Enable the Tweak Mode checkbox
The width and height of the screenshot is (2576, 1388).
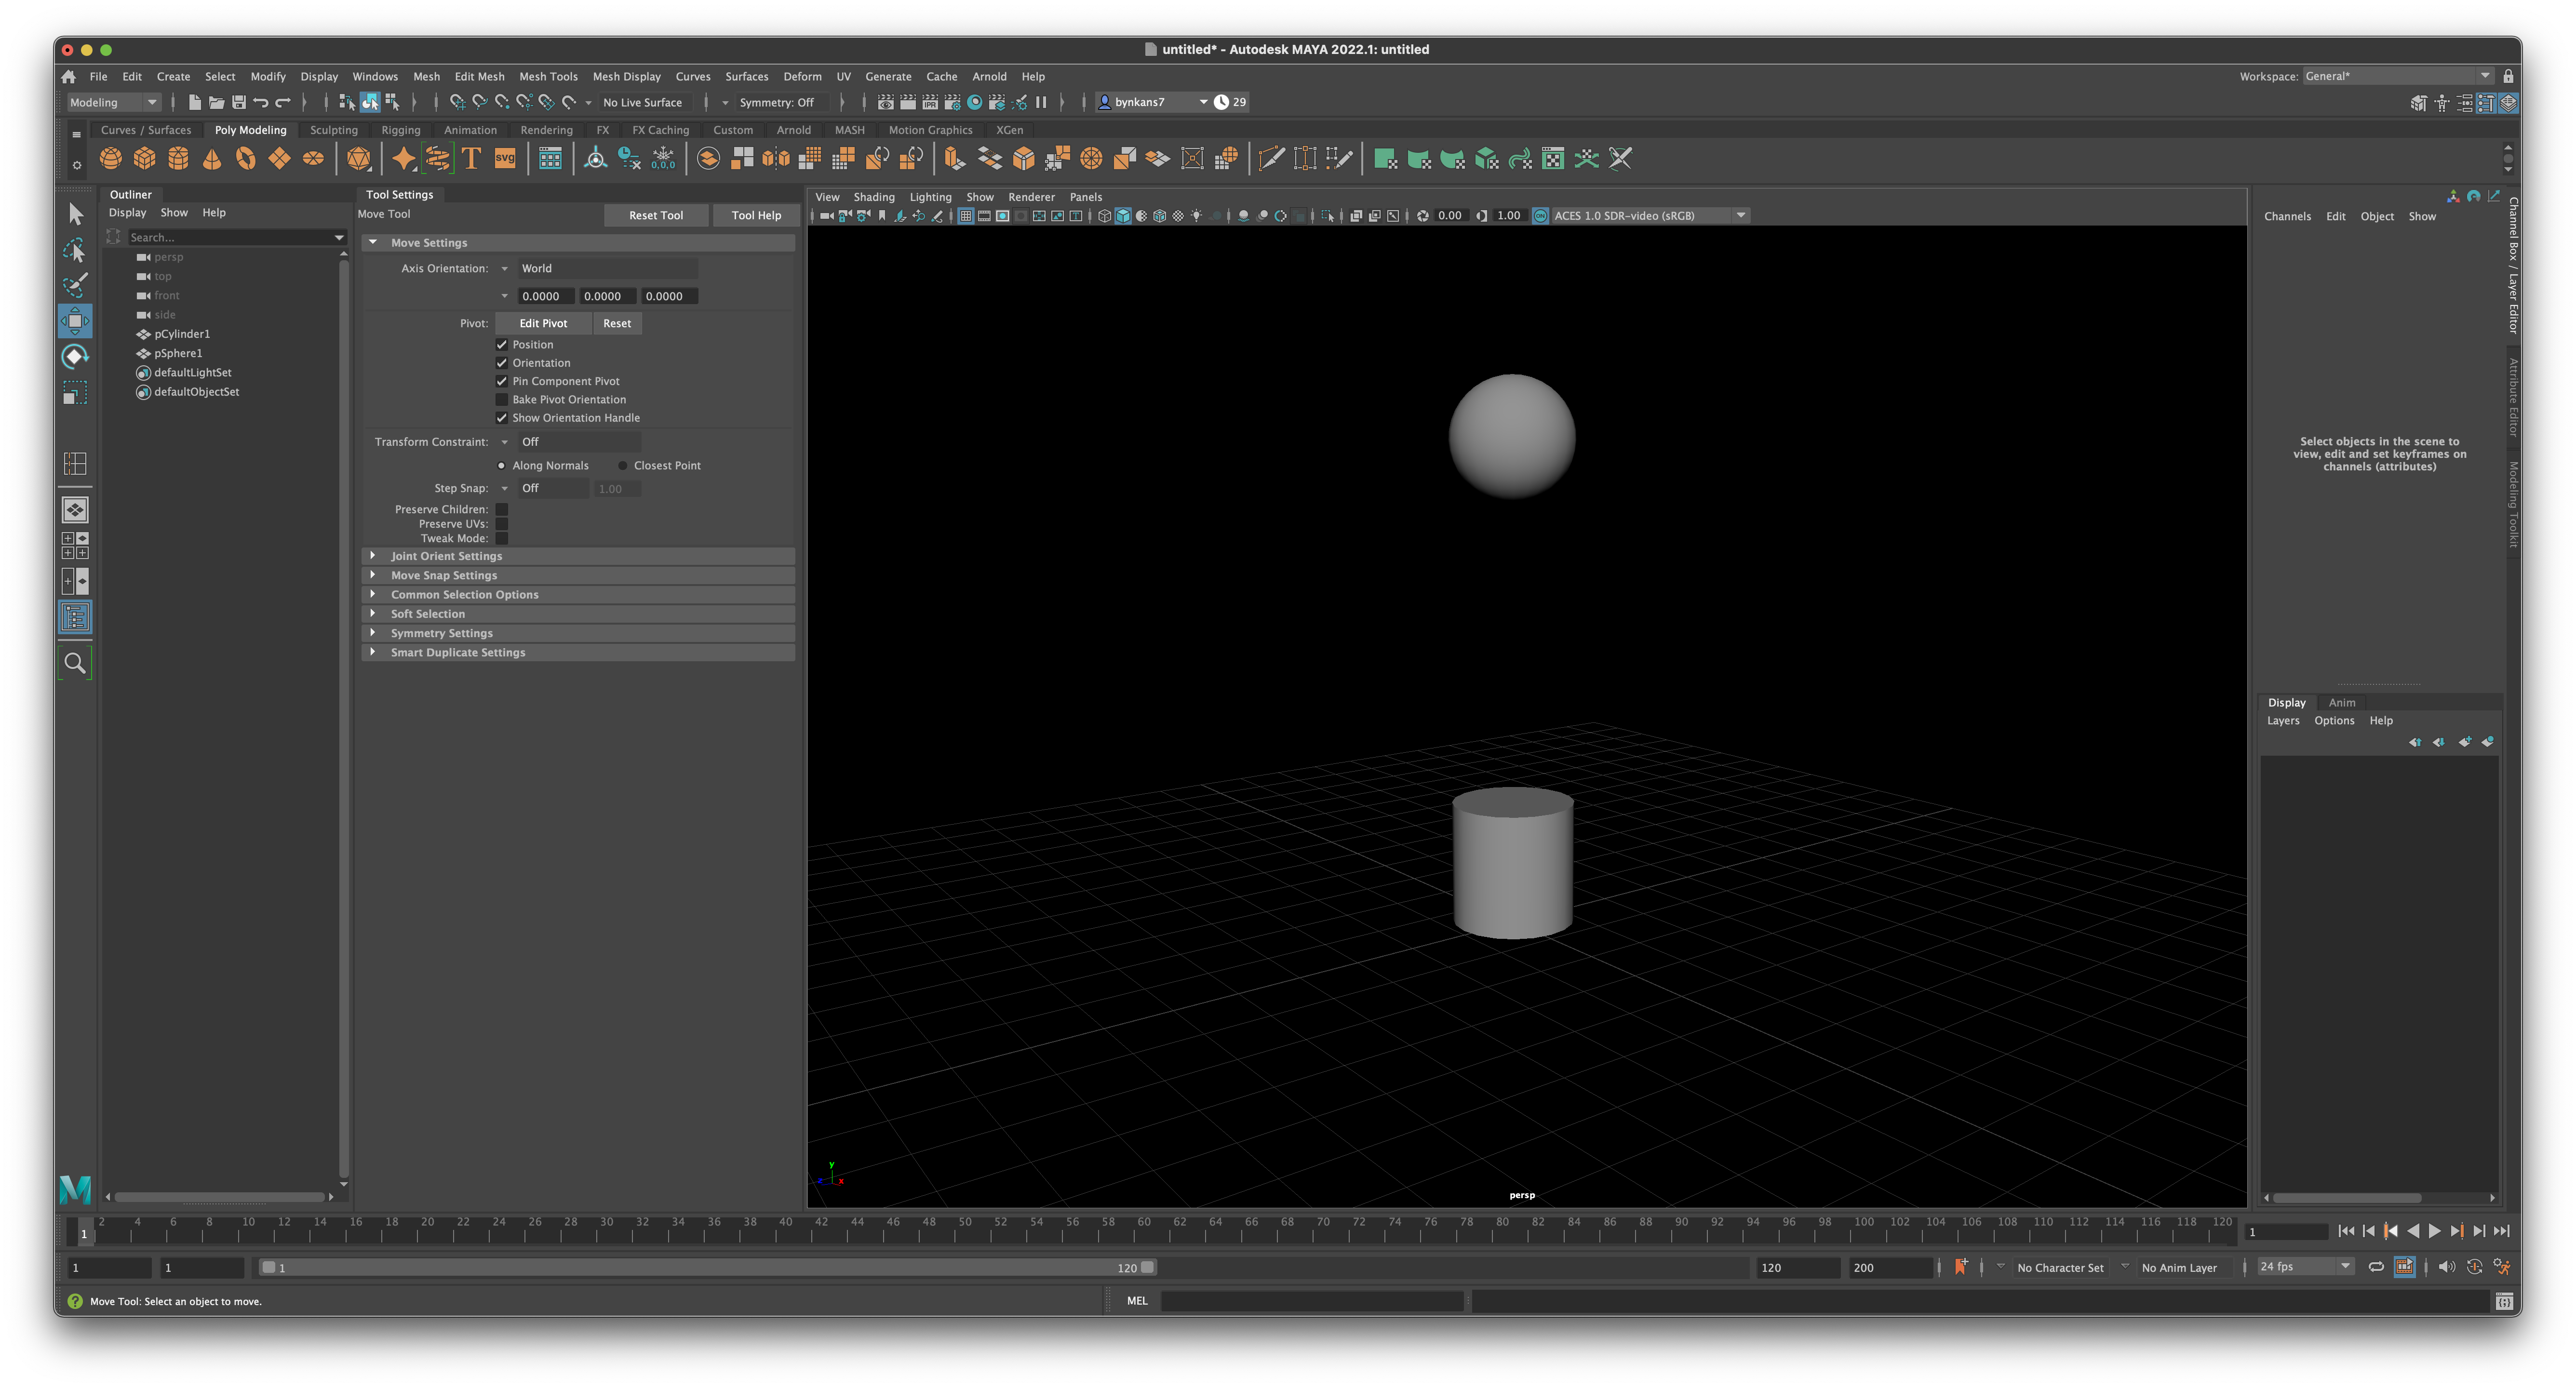(x=502, y=539)
